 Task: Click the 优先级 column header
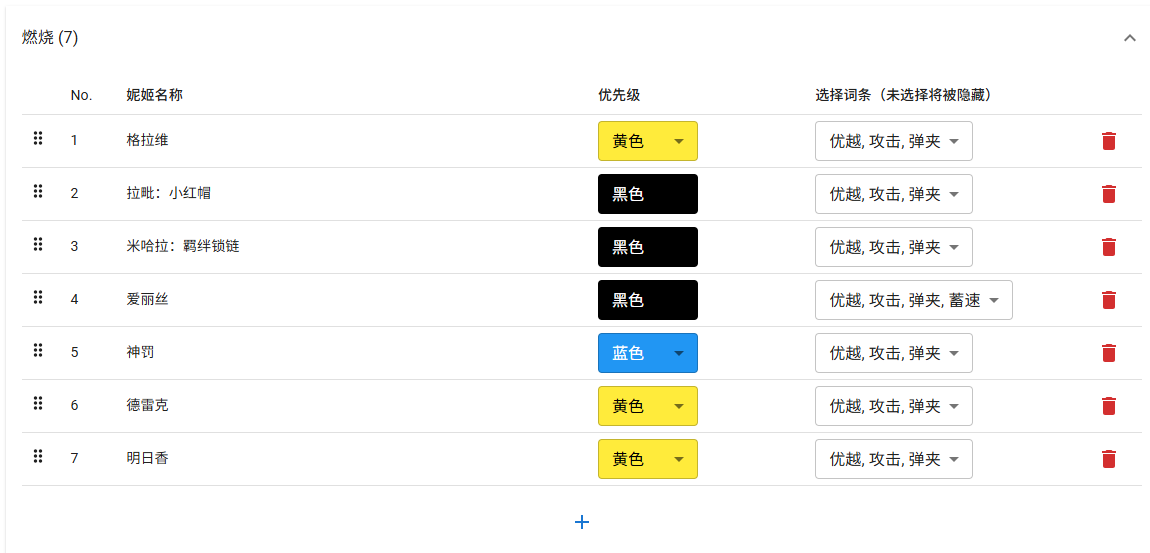coord(619,95)
